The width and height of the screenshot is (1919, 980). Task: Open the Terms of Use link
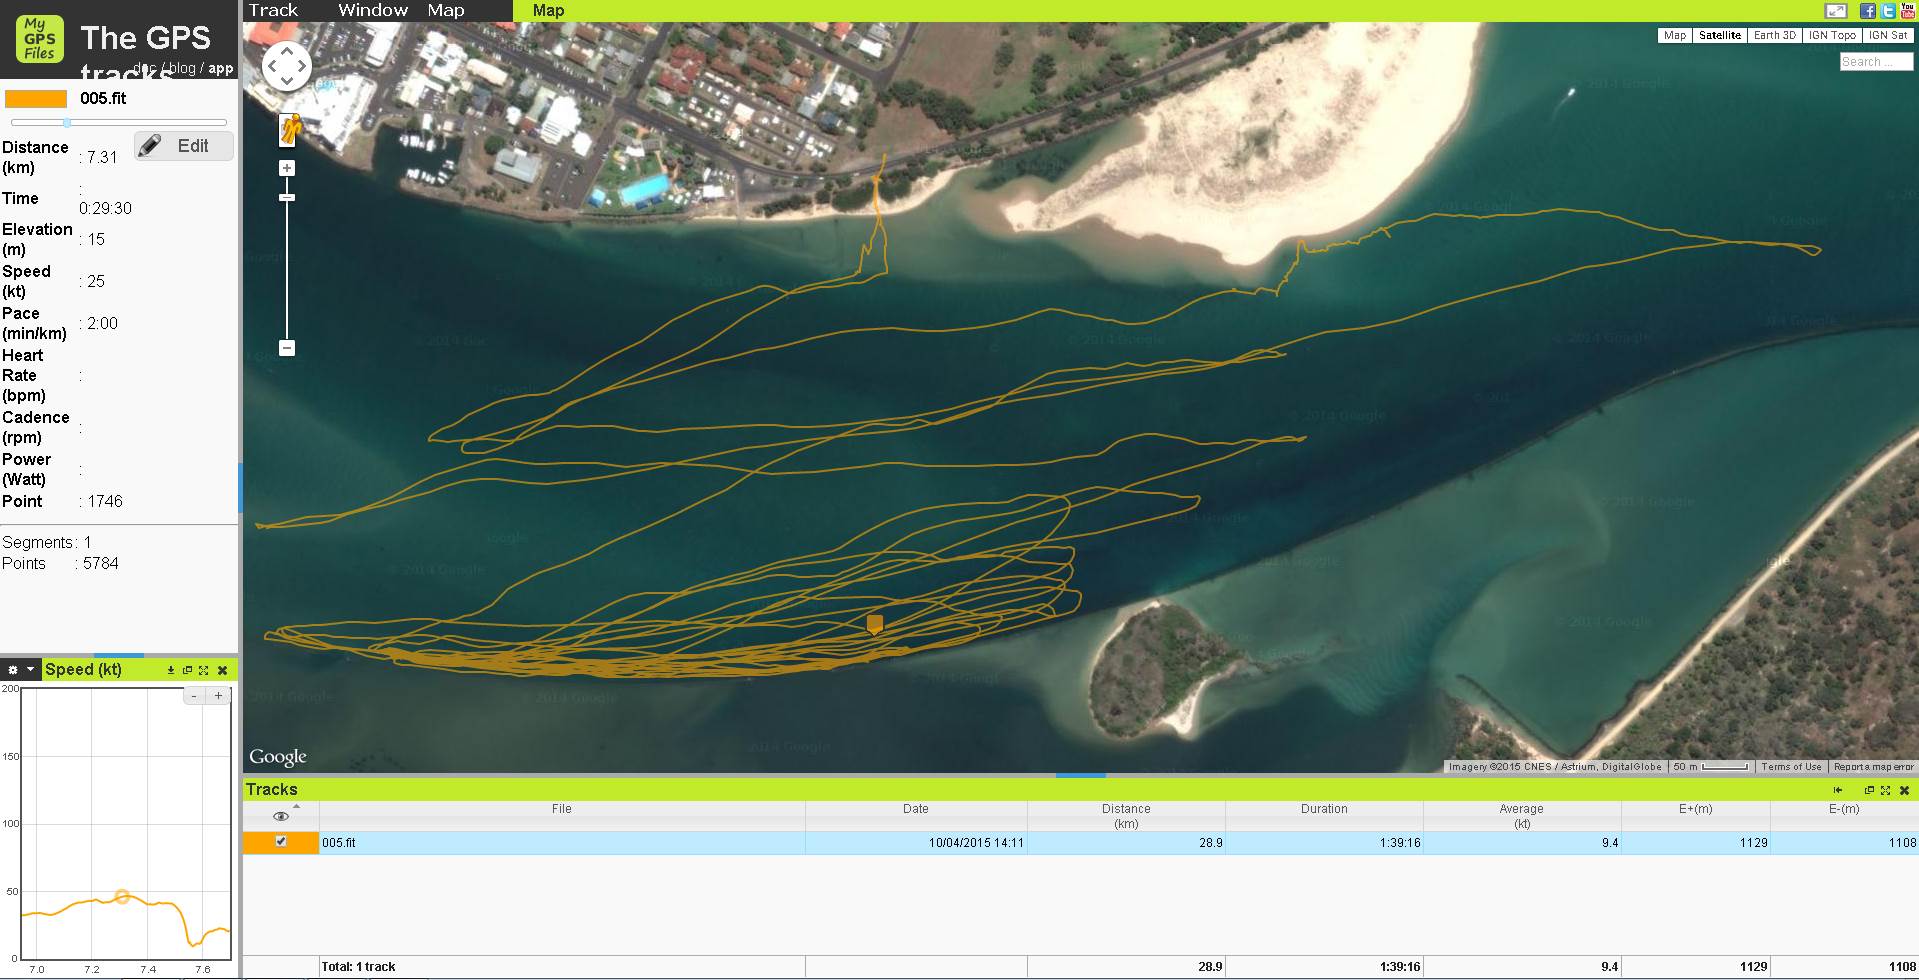1790,767
